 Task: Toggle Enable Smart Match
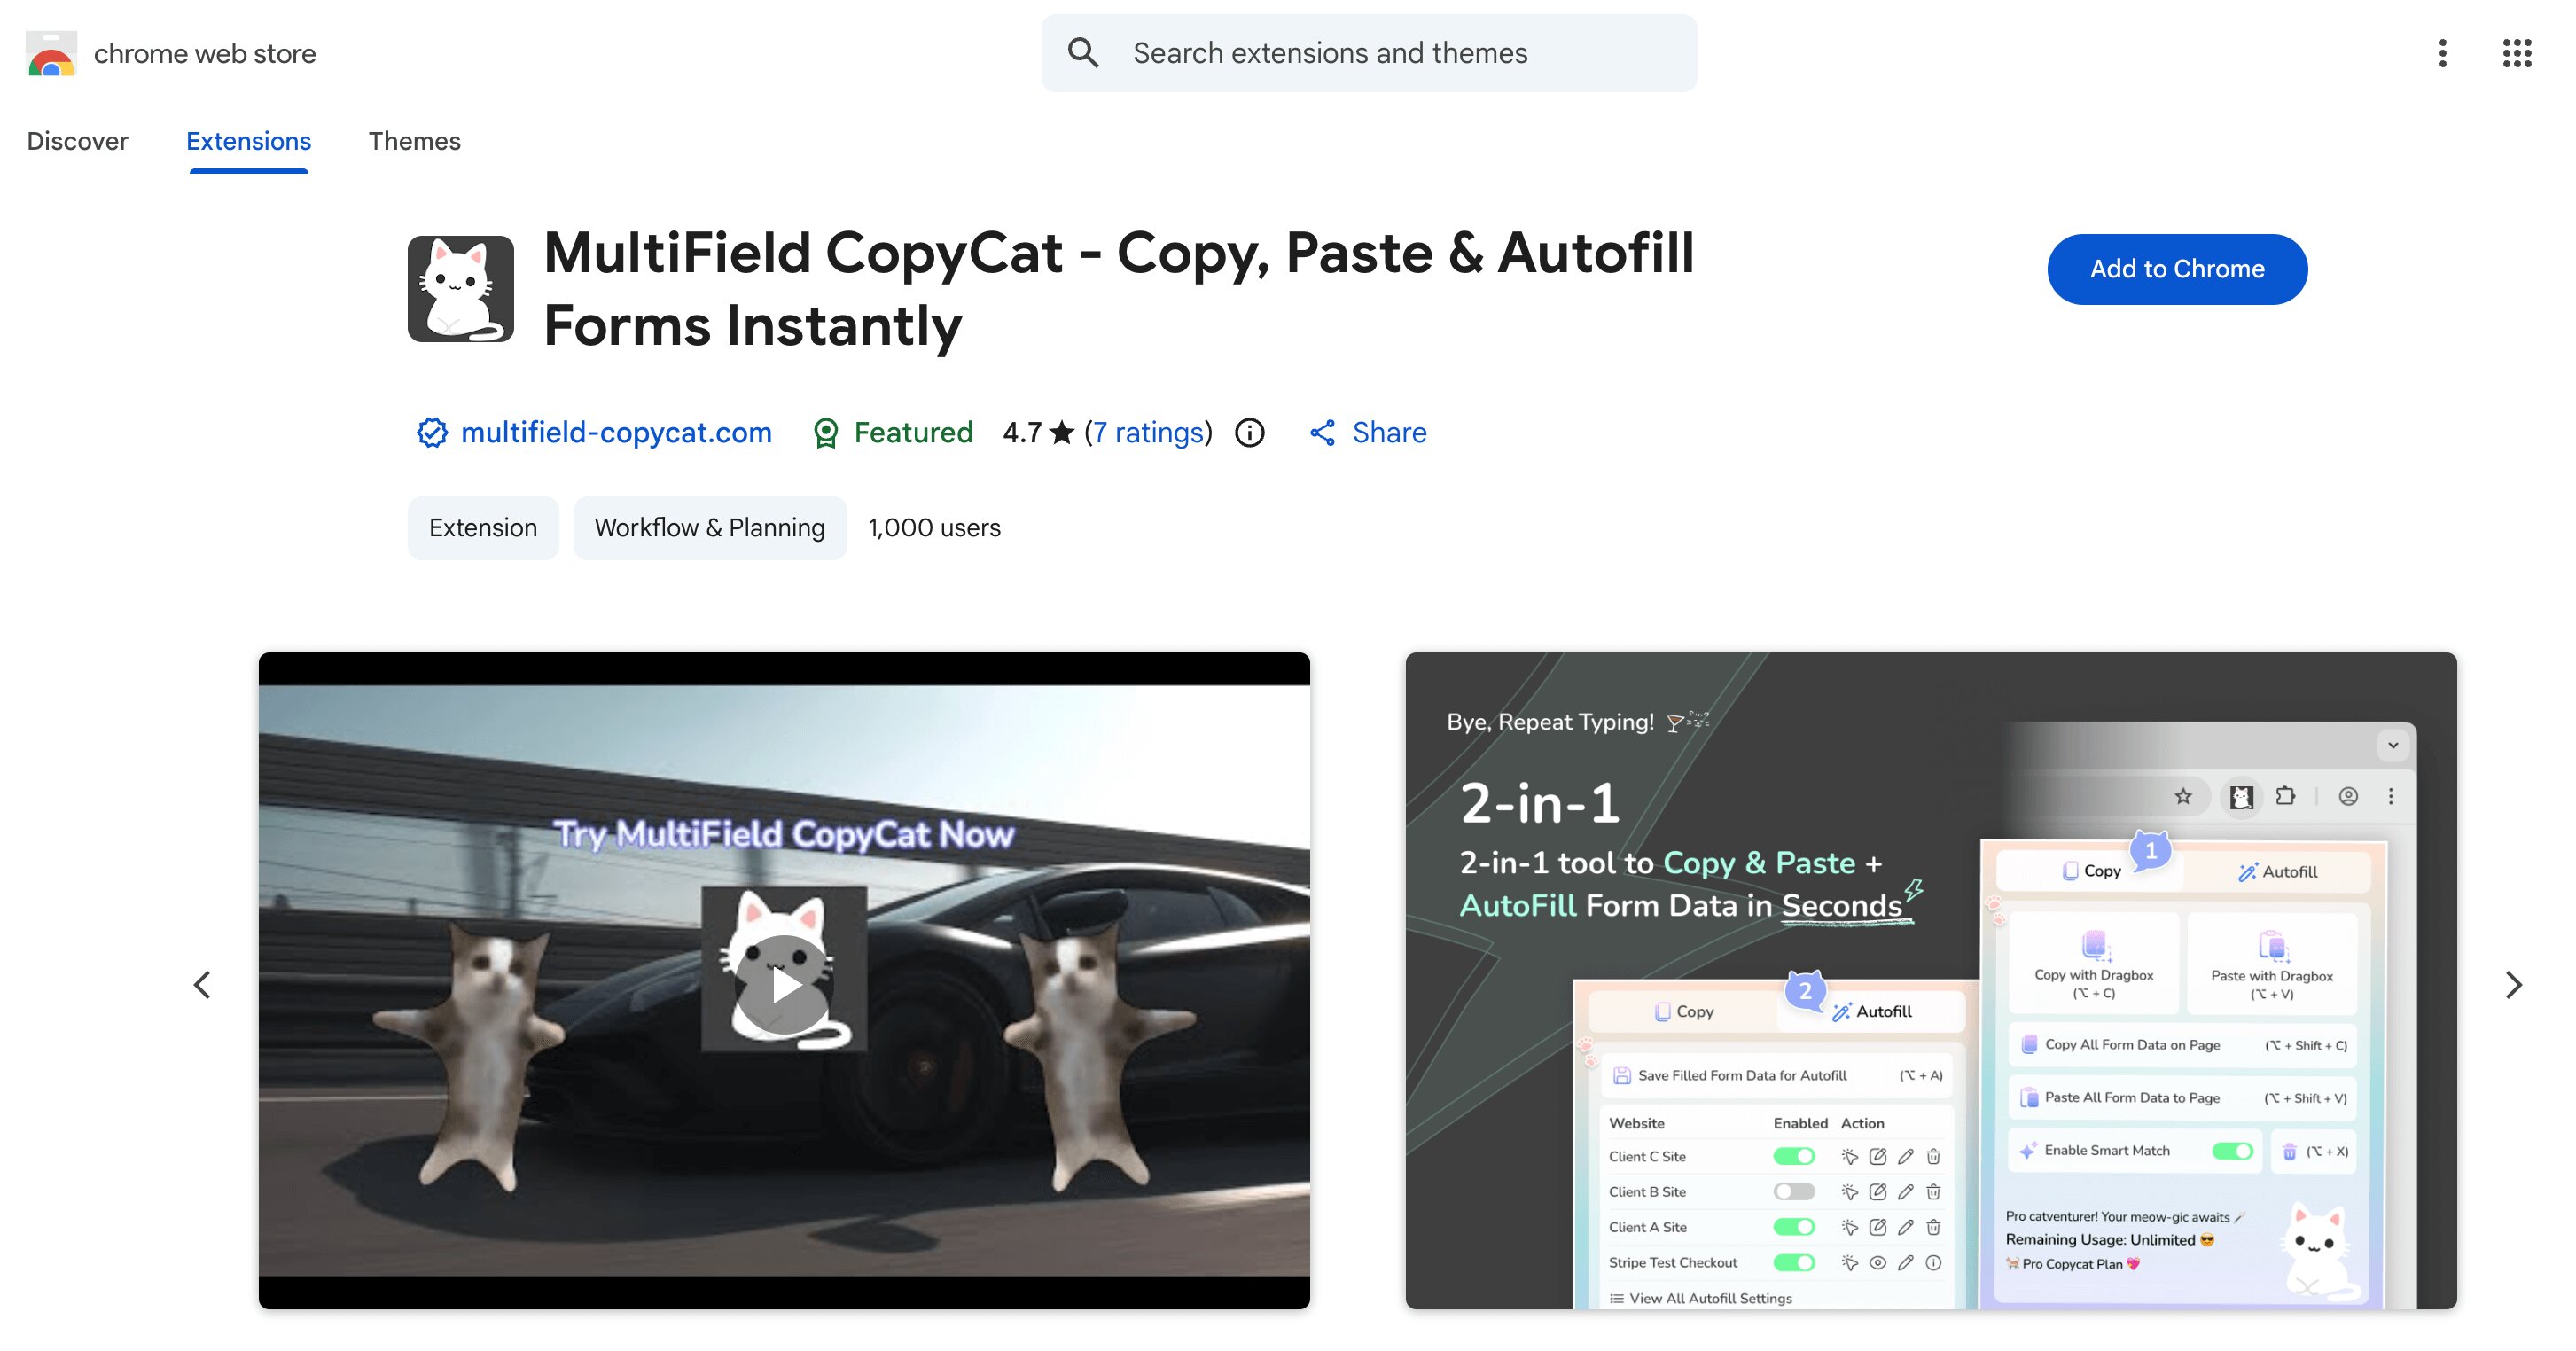[x=2233, y=1150]
